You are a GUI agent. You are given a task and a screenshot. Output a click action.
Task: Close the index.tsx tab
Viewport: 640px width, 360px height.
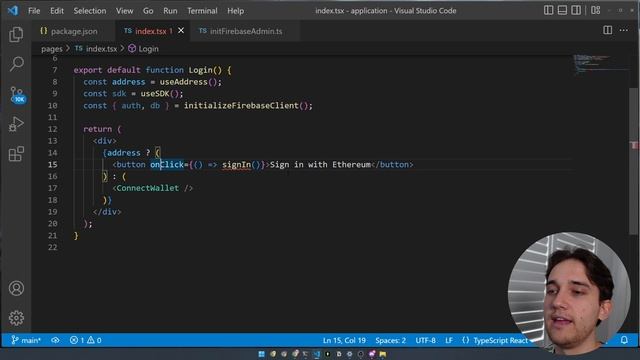coord(181,31)
